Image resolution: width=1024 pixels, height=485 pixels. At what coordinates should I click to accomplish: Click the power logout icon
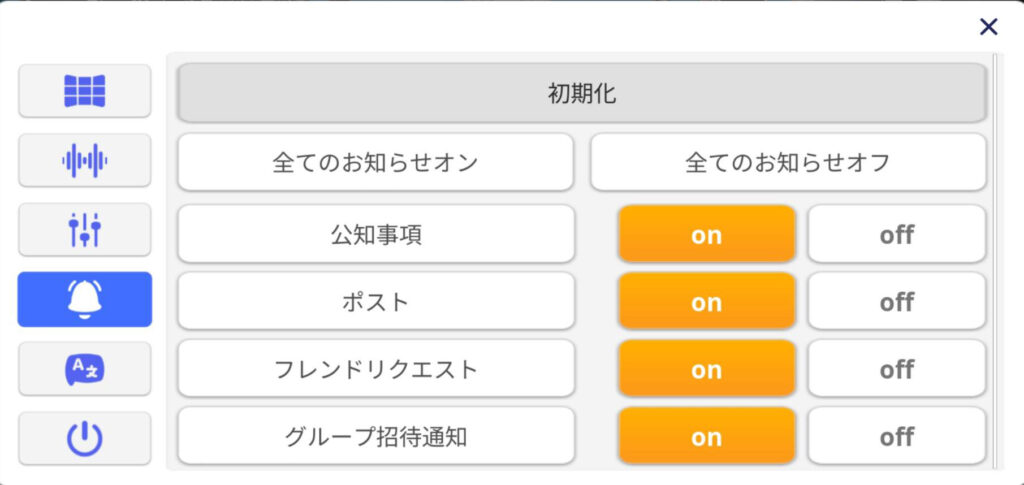84,438
